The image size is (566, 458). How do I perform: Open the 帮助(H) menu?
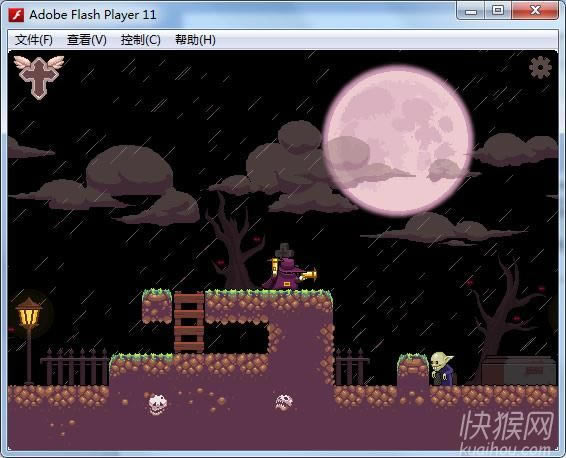pos(195,40)
